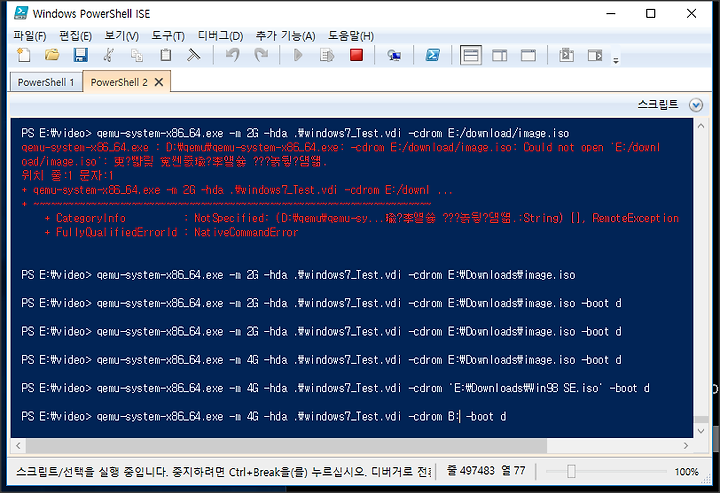Open a script file with folder icon
720x493 pixels.
52,55
